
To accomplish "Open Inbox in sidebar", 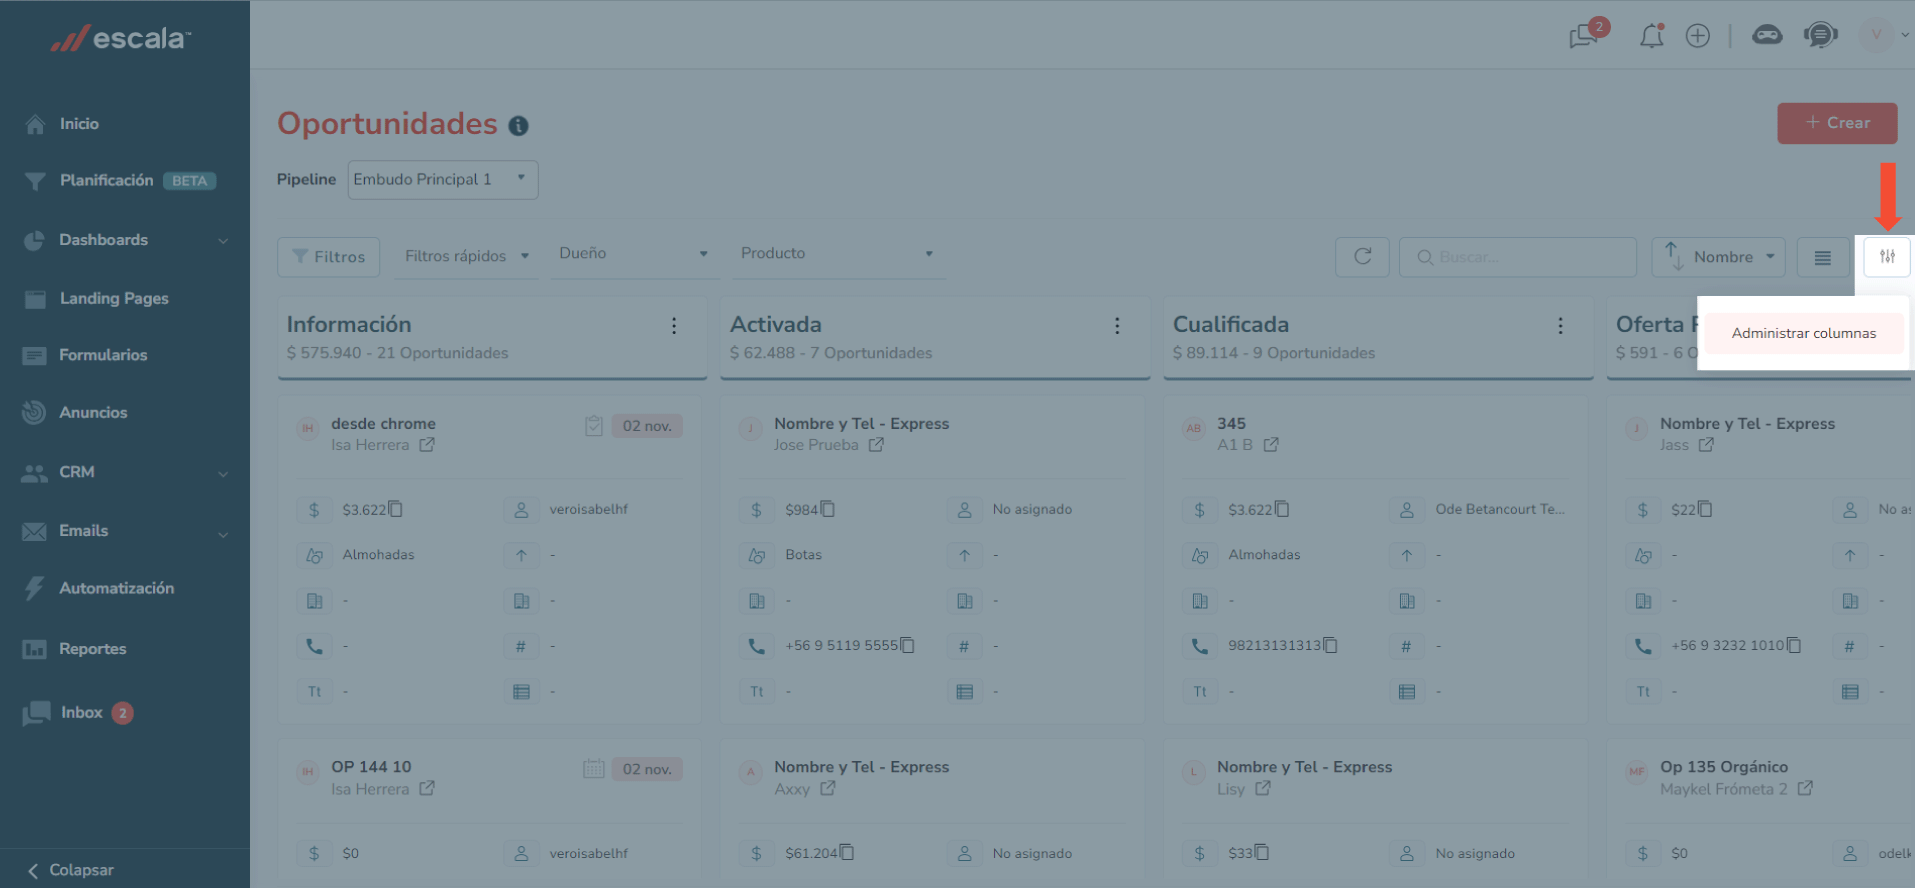I will (x=81, y=713).
